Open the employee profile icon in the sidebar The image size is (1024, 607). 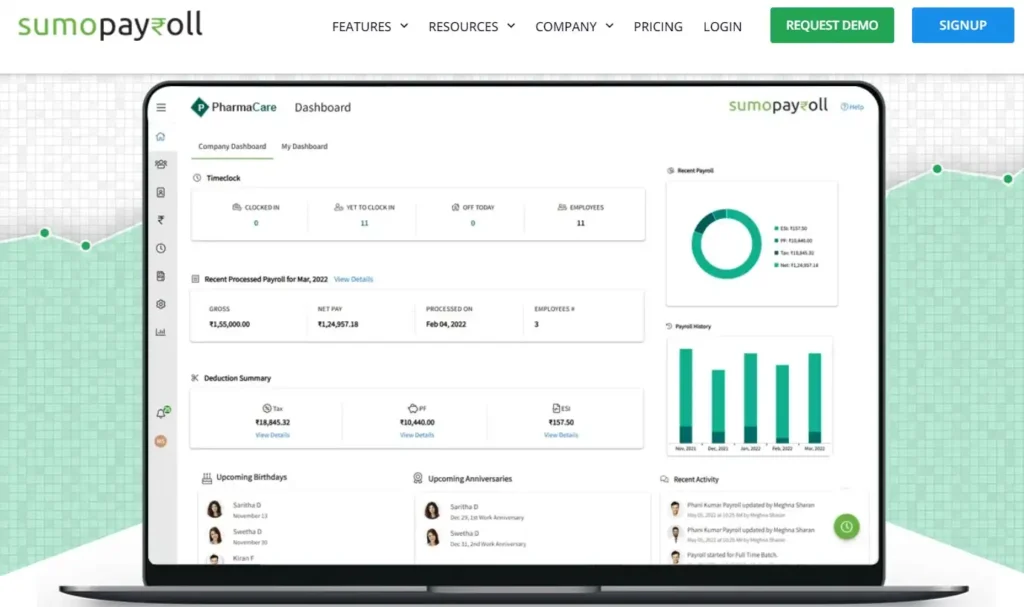coord(161,192)
